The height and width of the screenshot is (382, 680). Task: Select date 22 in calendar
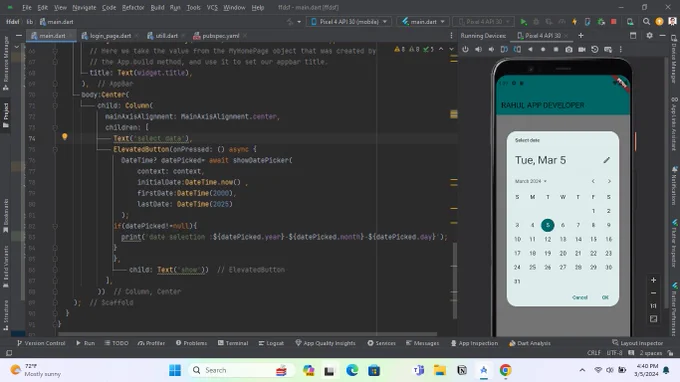[x=593, y=253]
